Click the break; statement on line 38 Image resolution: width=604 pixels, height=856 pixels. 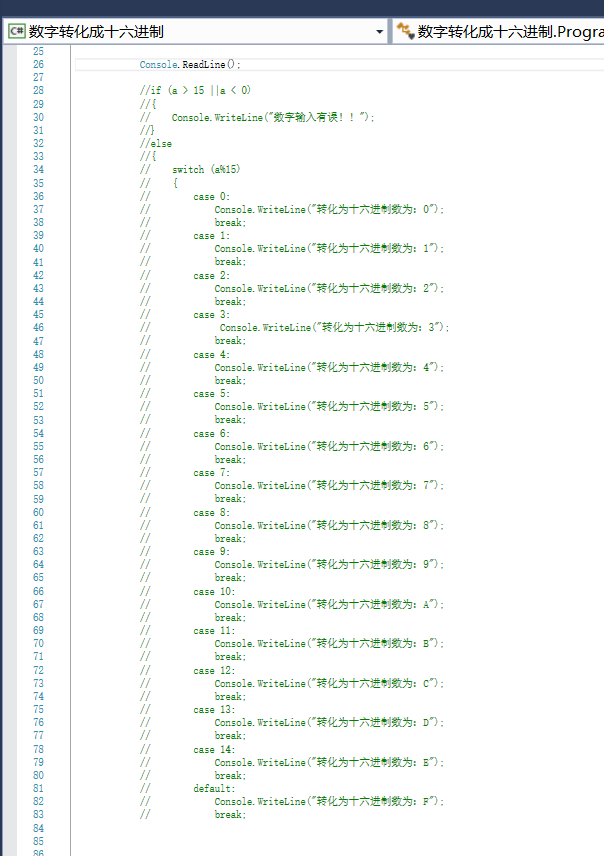point(230,223)
